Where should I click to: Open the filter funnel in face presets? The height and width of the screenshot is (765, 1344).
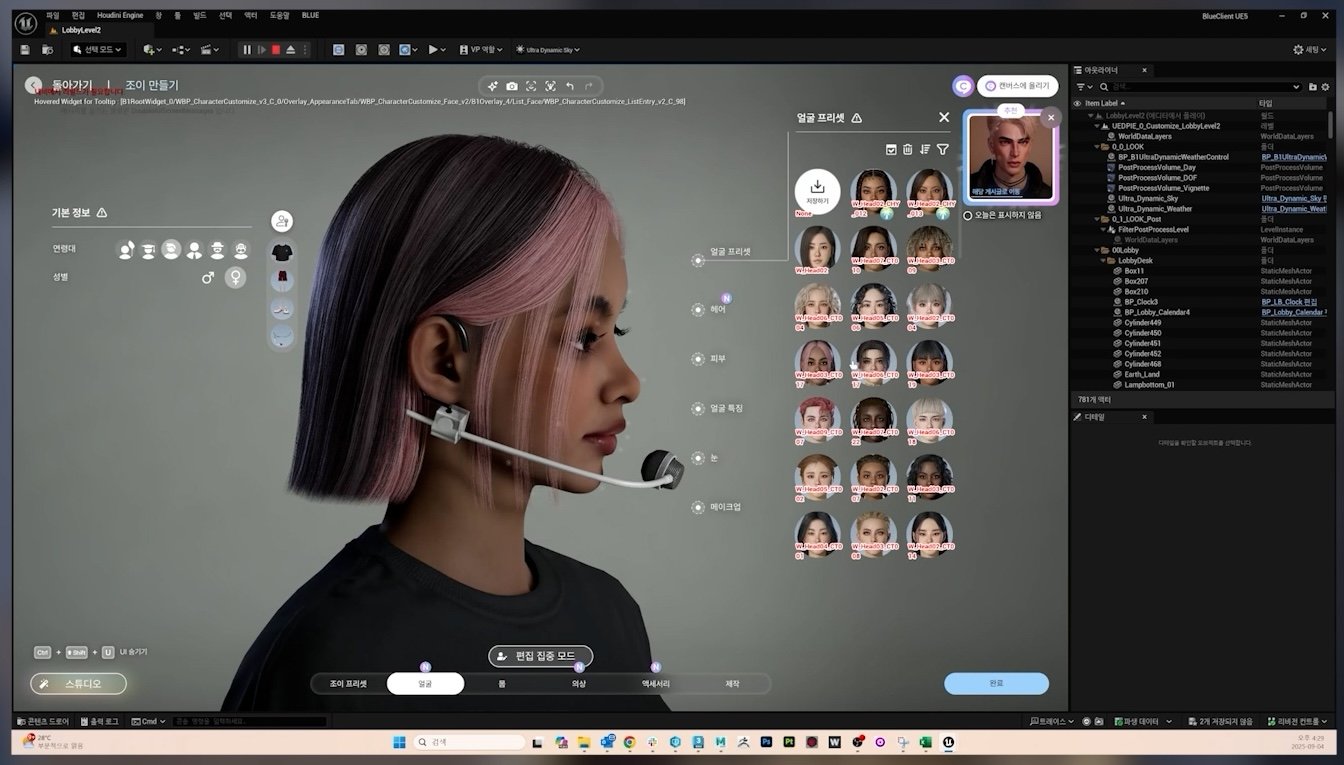click(942, 149)
